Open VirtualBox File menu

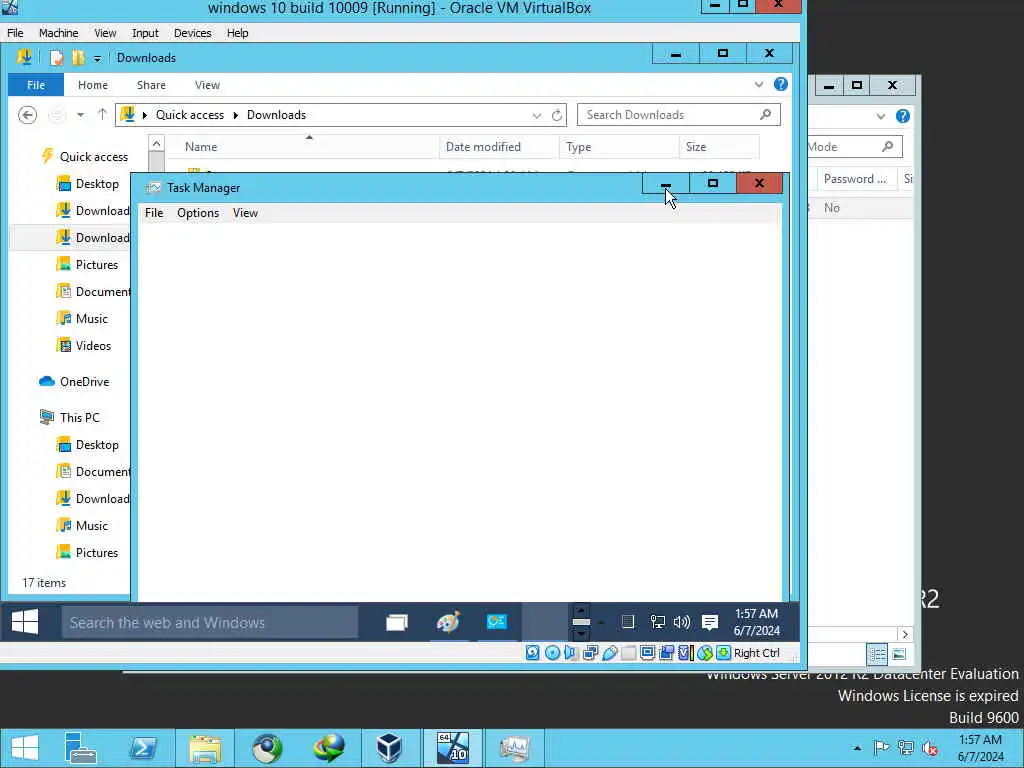(15, 33)
